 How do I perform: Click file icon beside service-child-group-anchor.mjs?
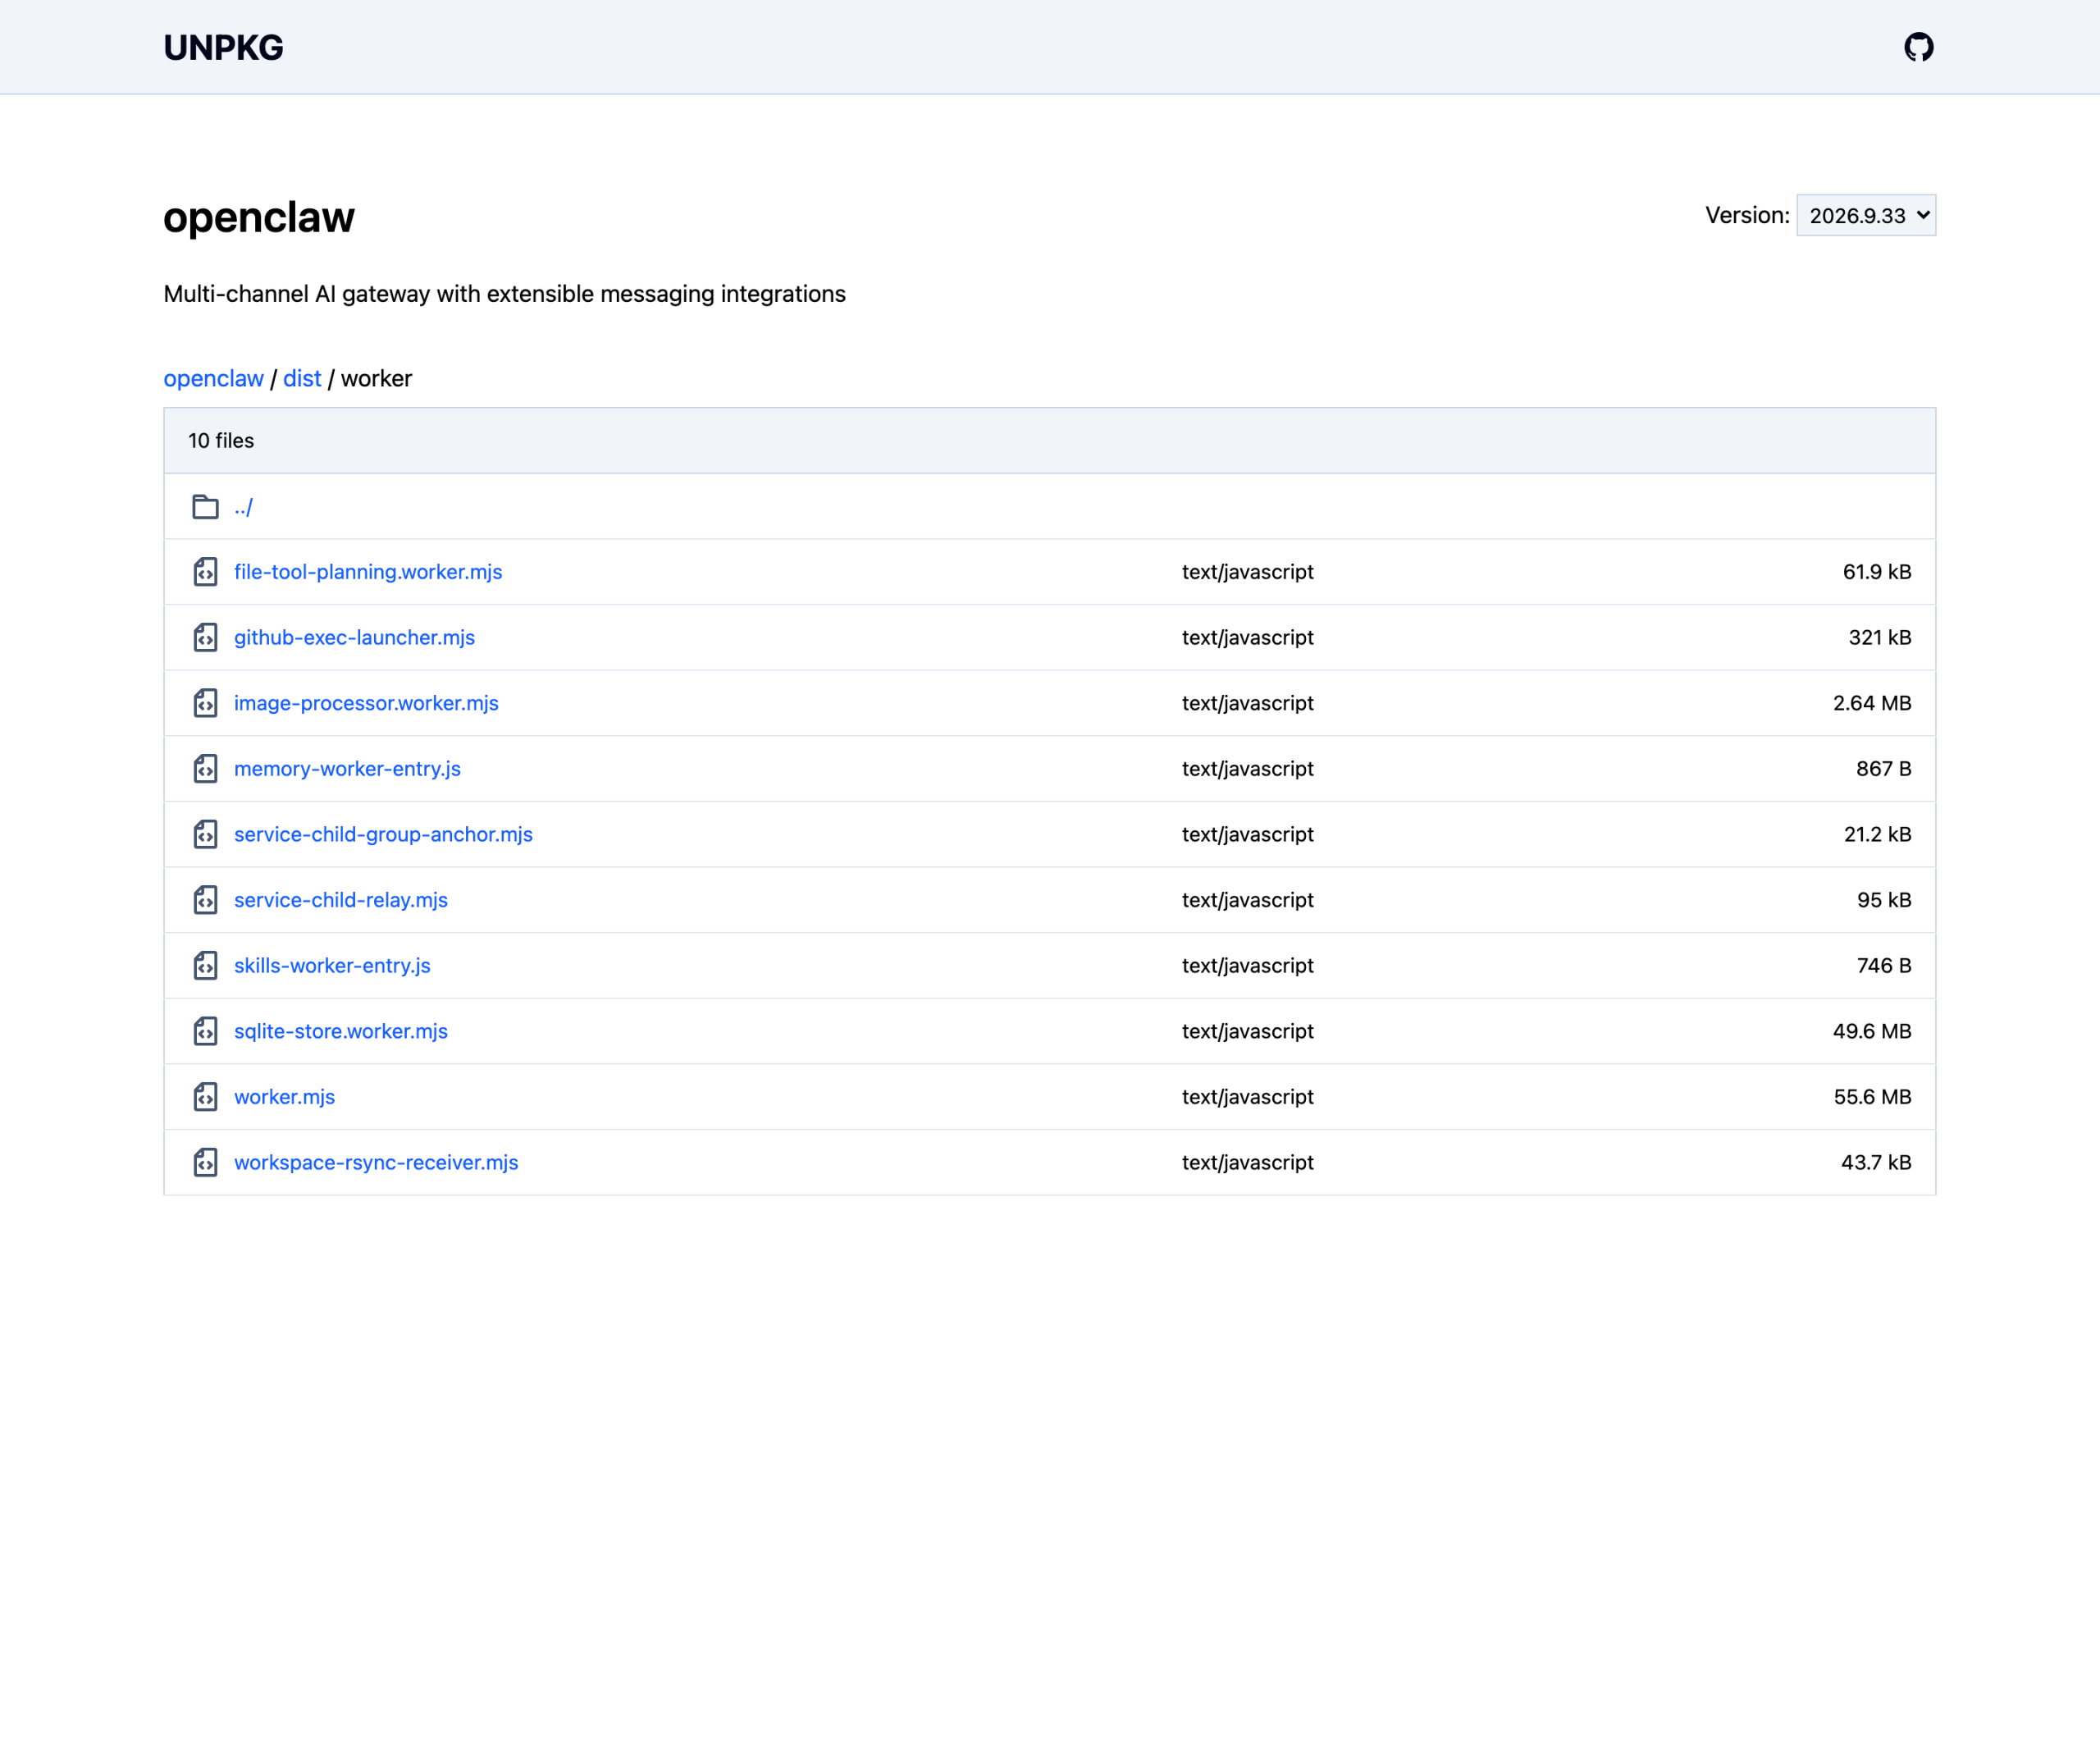coord(205,834)
